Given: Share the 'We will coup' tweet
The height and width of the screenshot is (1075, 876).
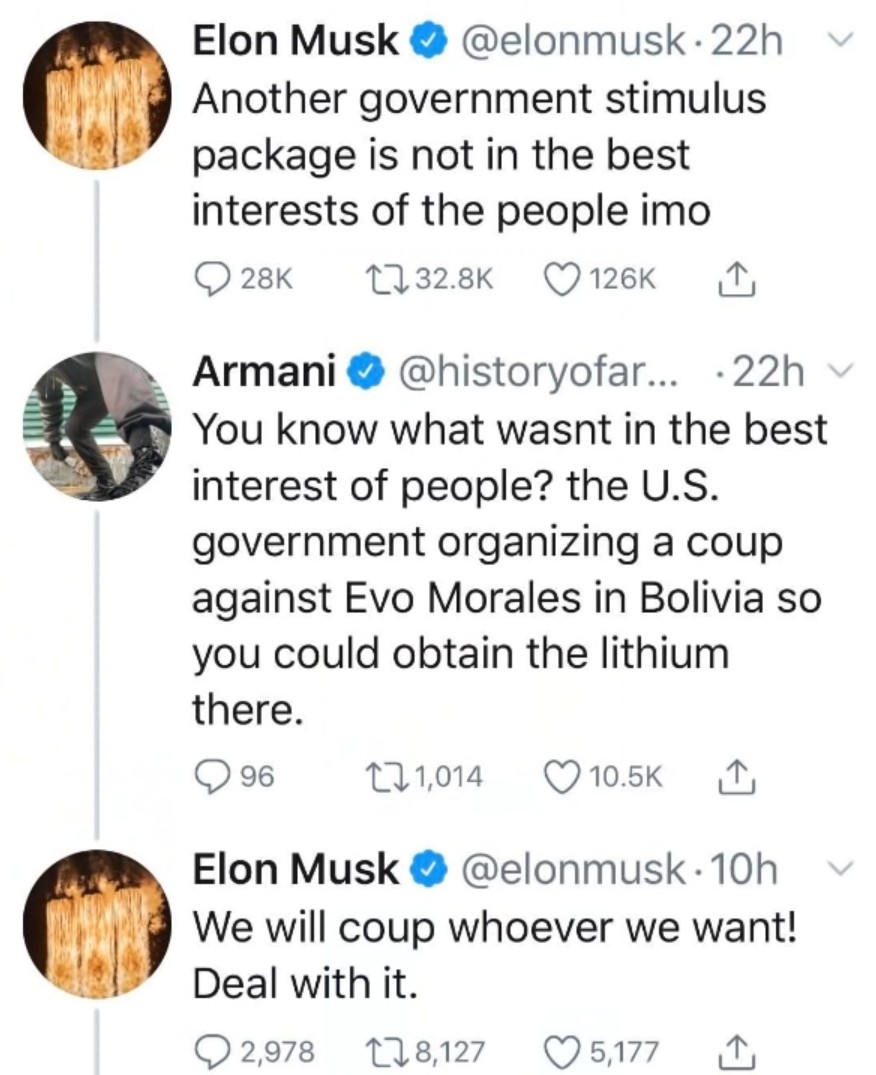Looking at the screenshot, I should (x=737, y=1050).
